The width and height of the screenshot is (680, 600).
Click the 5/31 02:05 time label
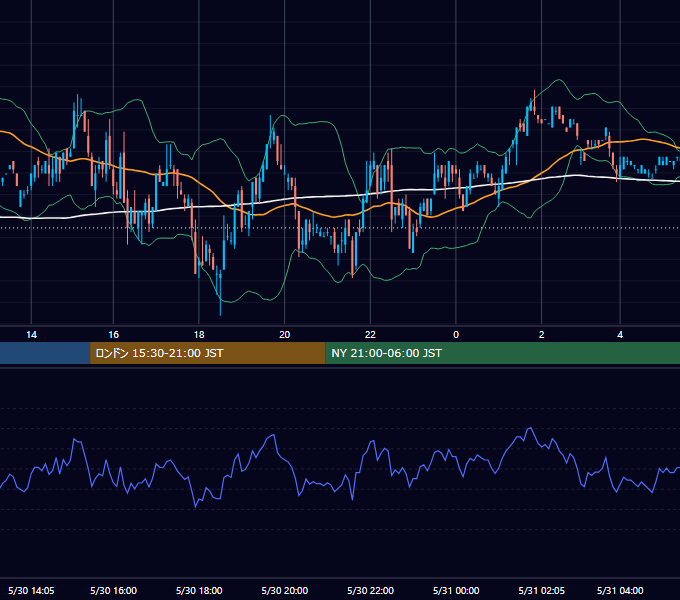tap(542, 590)
